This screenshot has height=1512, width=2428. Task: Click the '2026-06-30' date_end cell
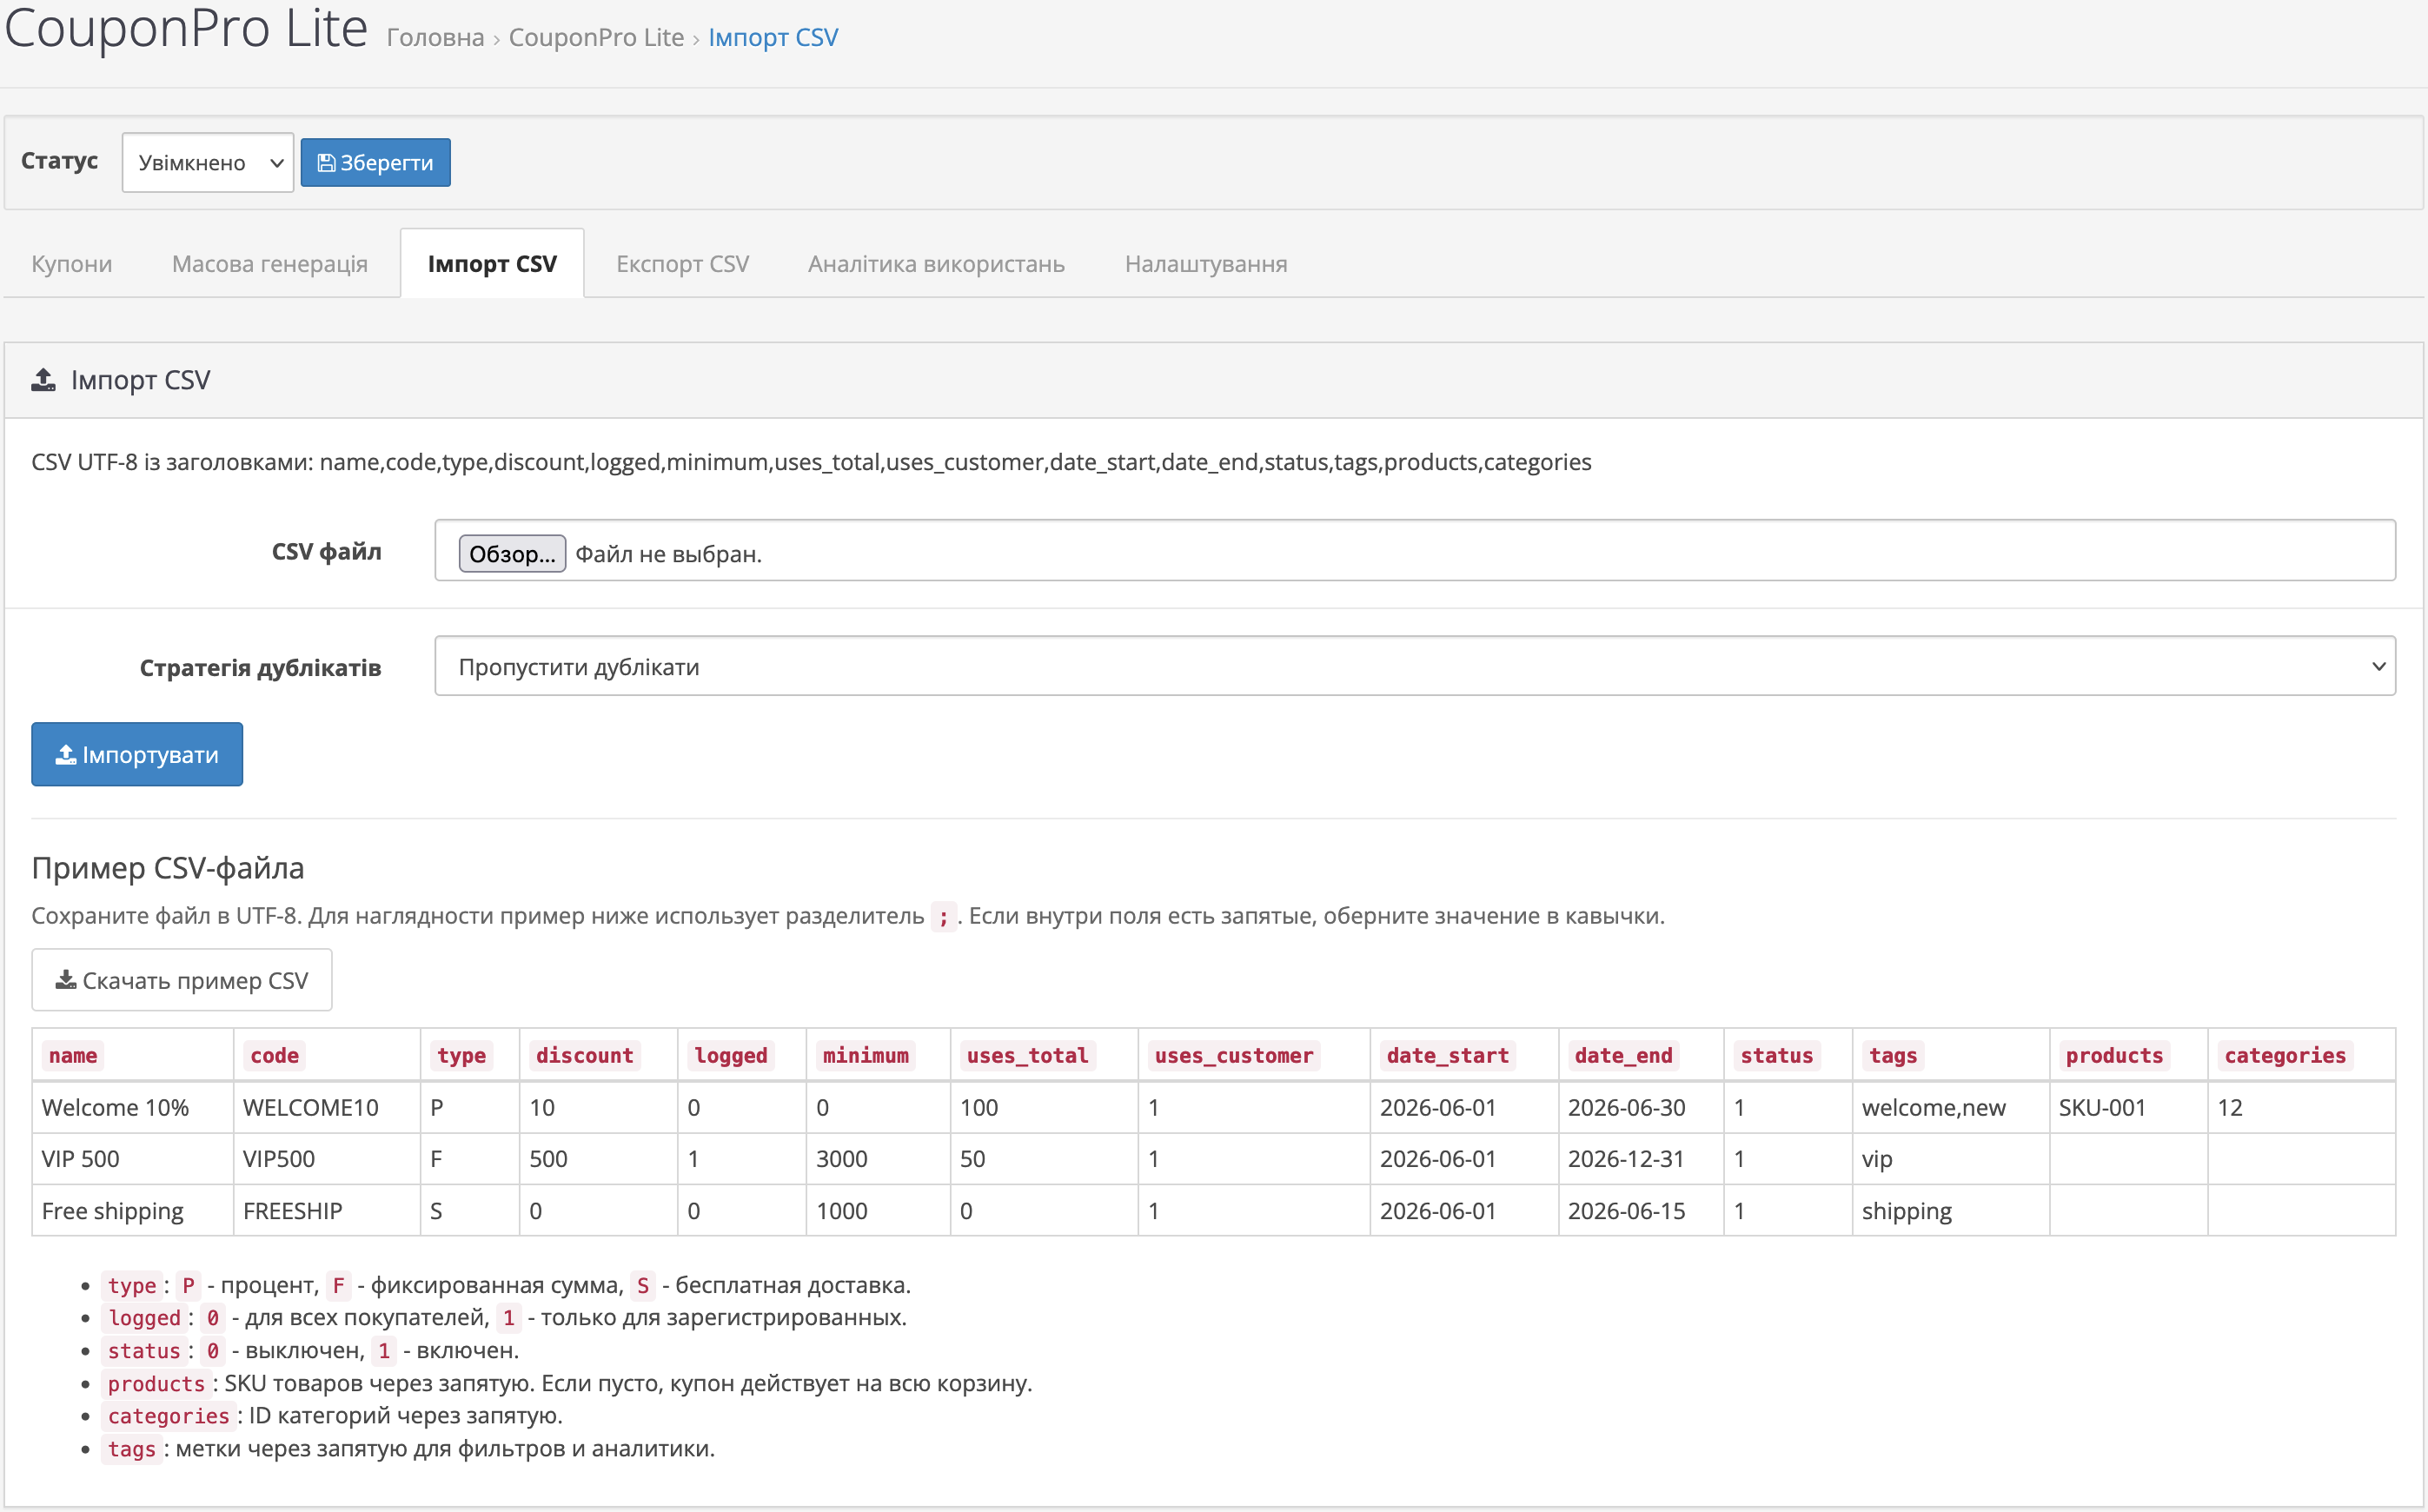point(1641,1107)
